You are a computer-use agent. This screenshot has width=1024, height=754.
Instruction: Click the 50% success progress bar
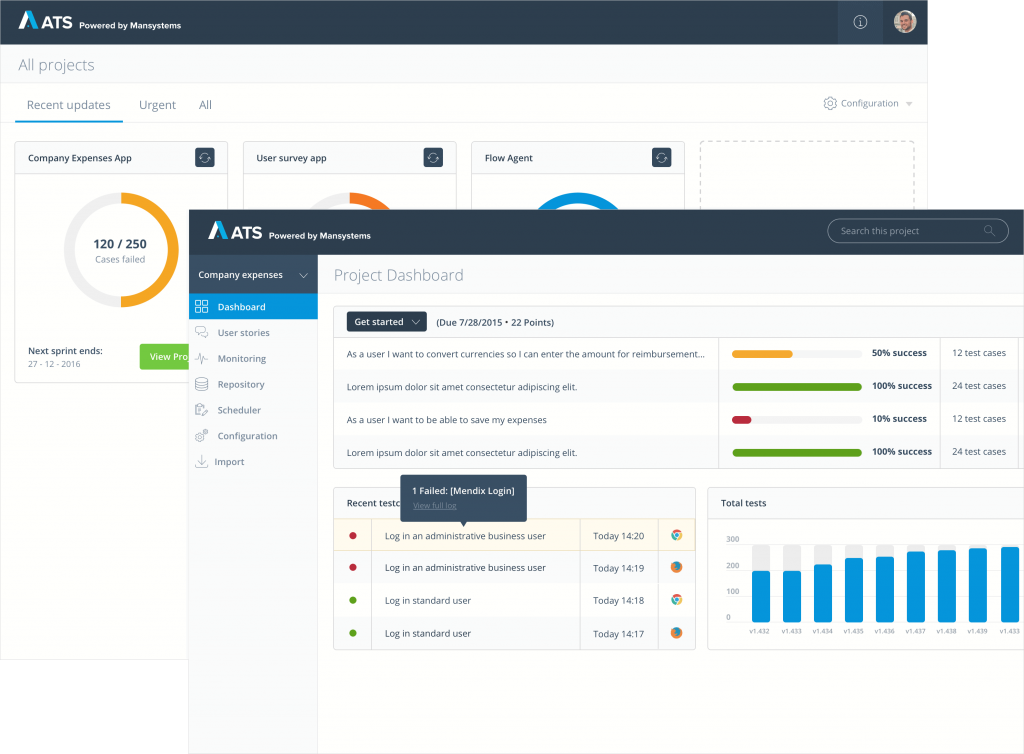tap(796, 353)
